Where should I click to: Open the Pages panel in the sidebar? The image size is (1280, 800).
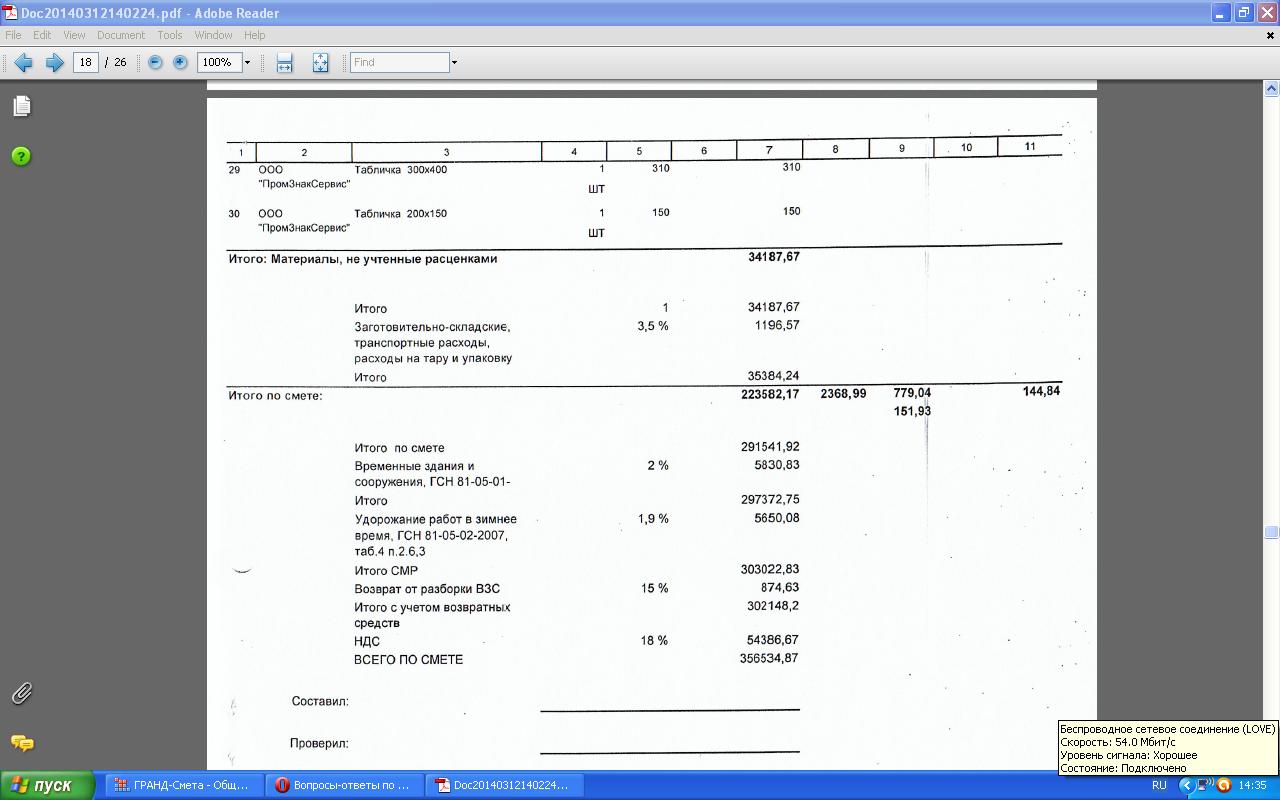(x=22, y=106)
